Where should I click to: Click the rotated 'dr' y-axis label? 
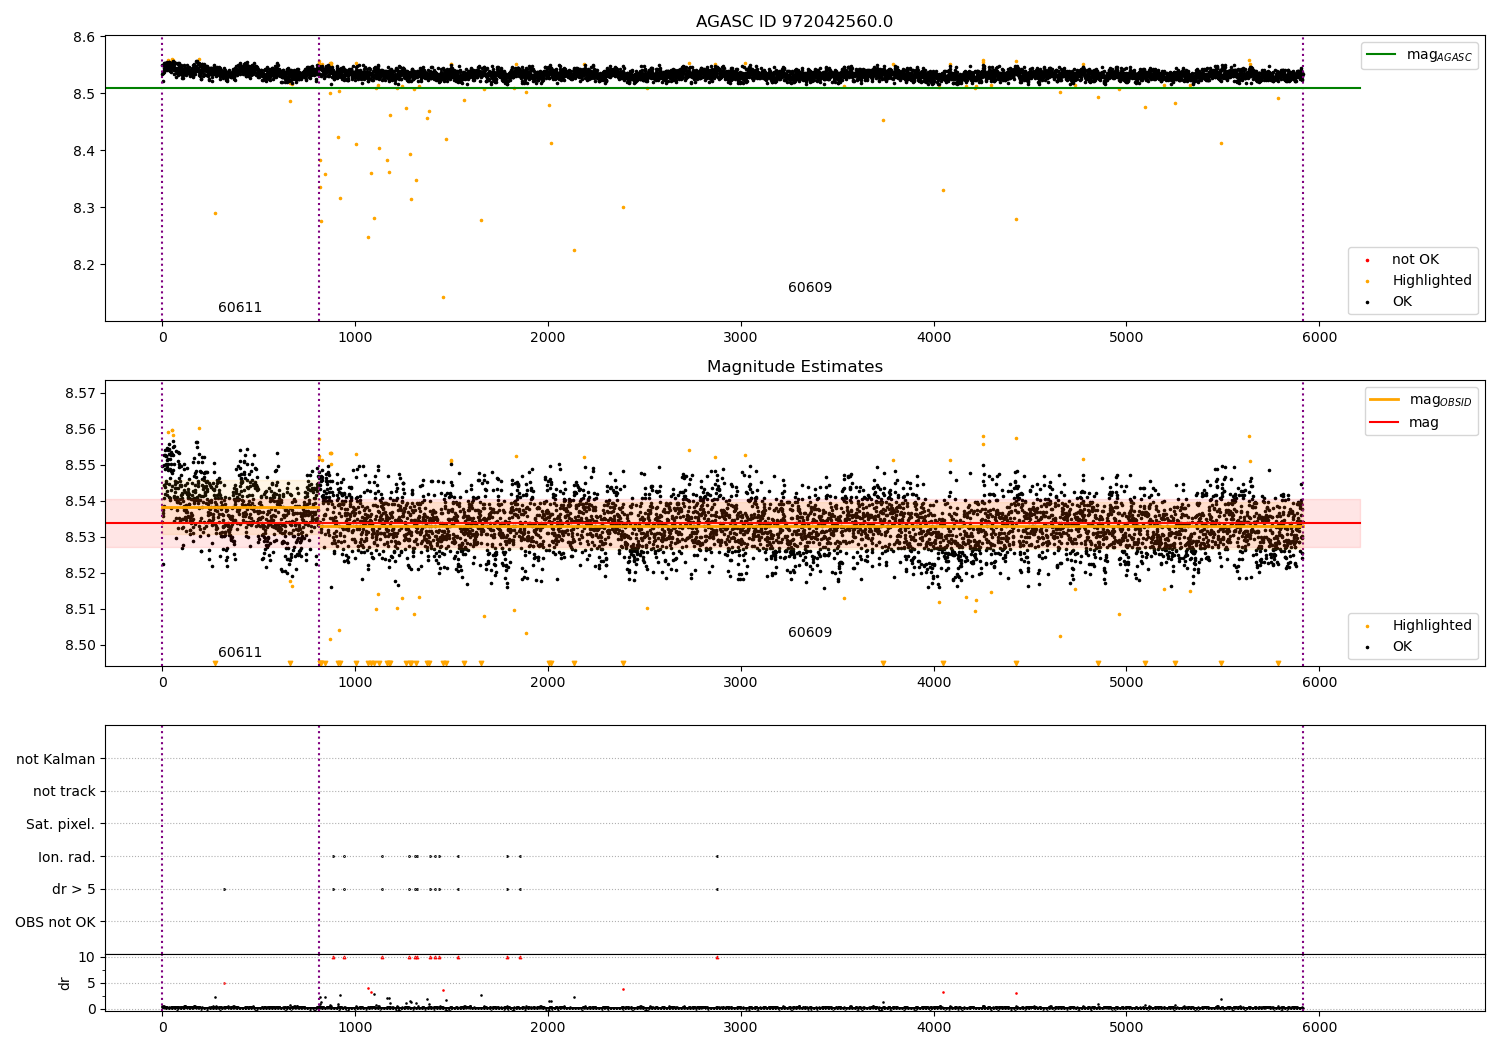pyautogui.click(x=65, y=983)
